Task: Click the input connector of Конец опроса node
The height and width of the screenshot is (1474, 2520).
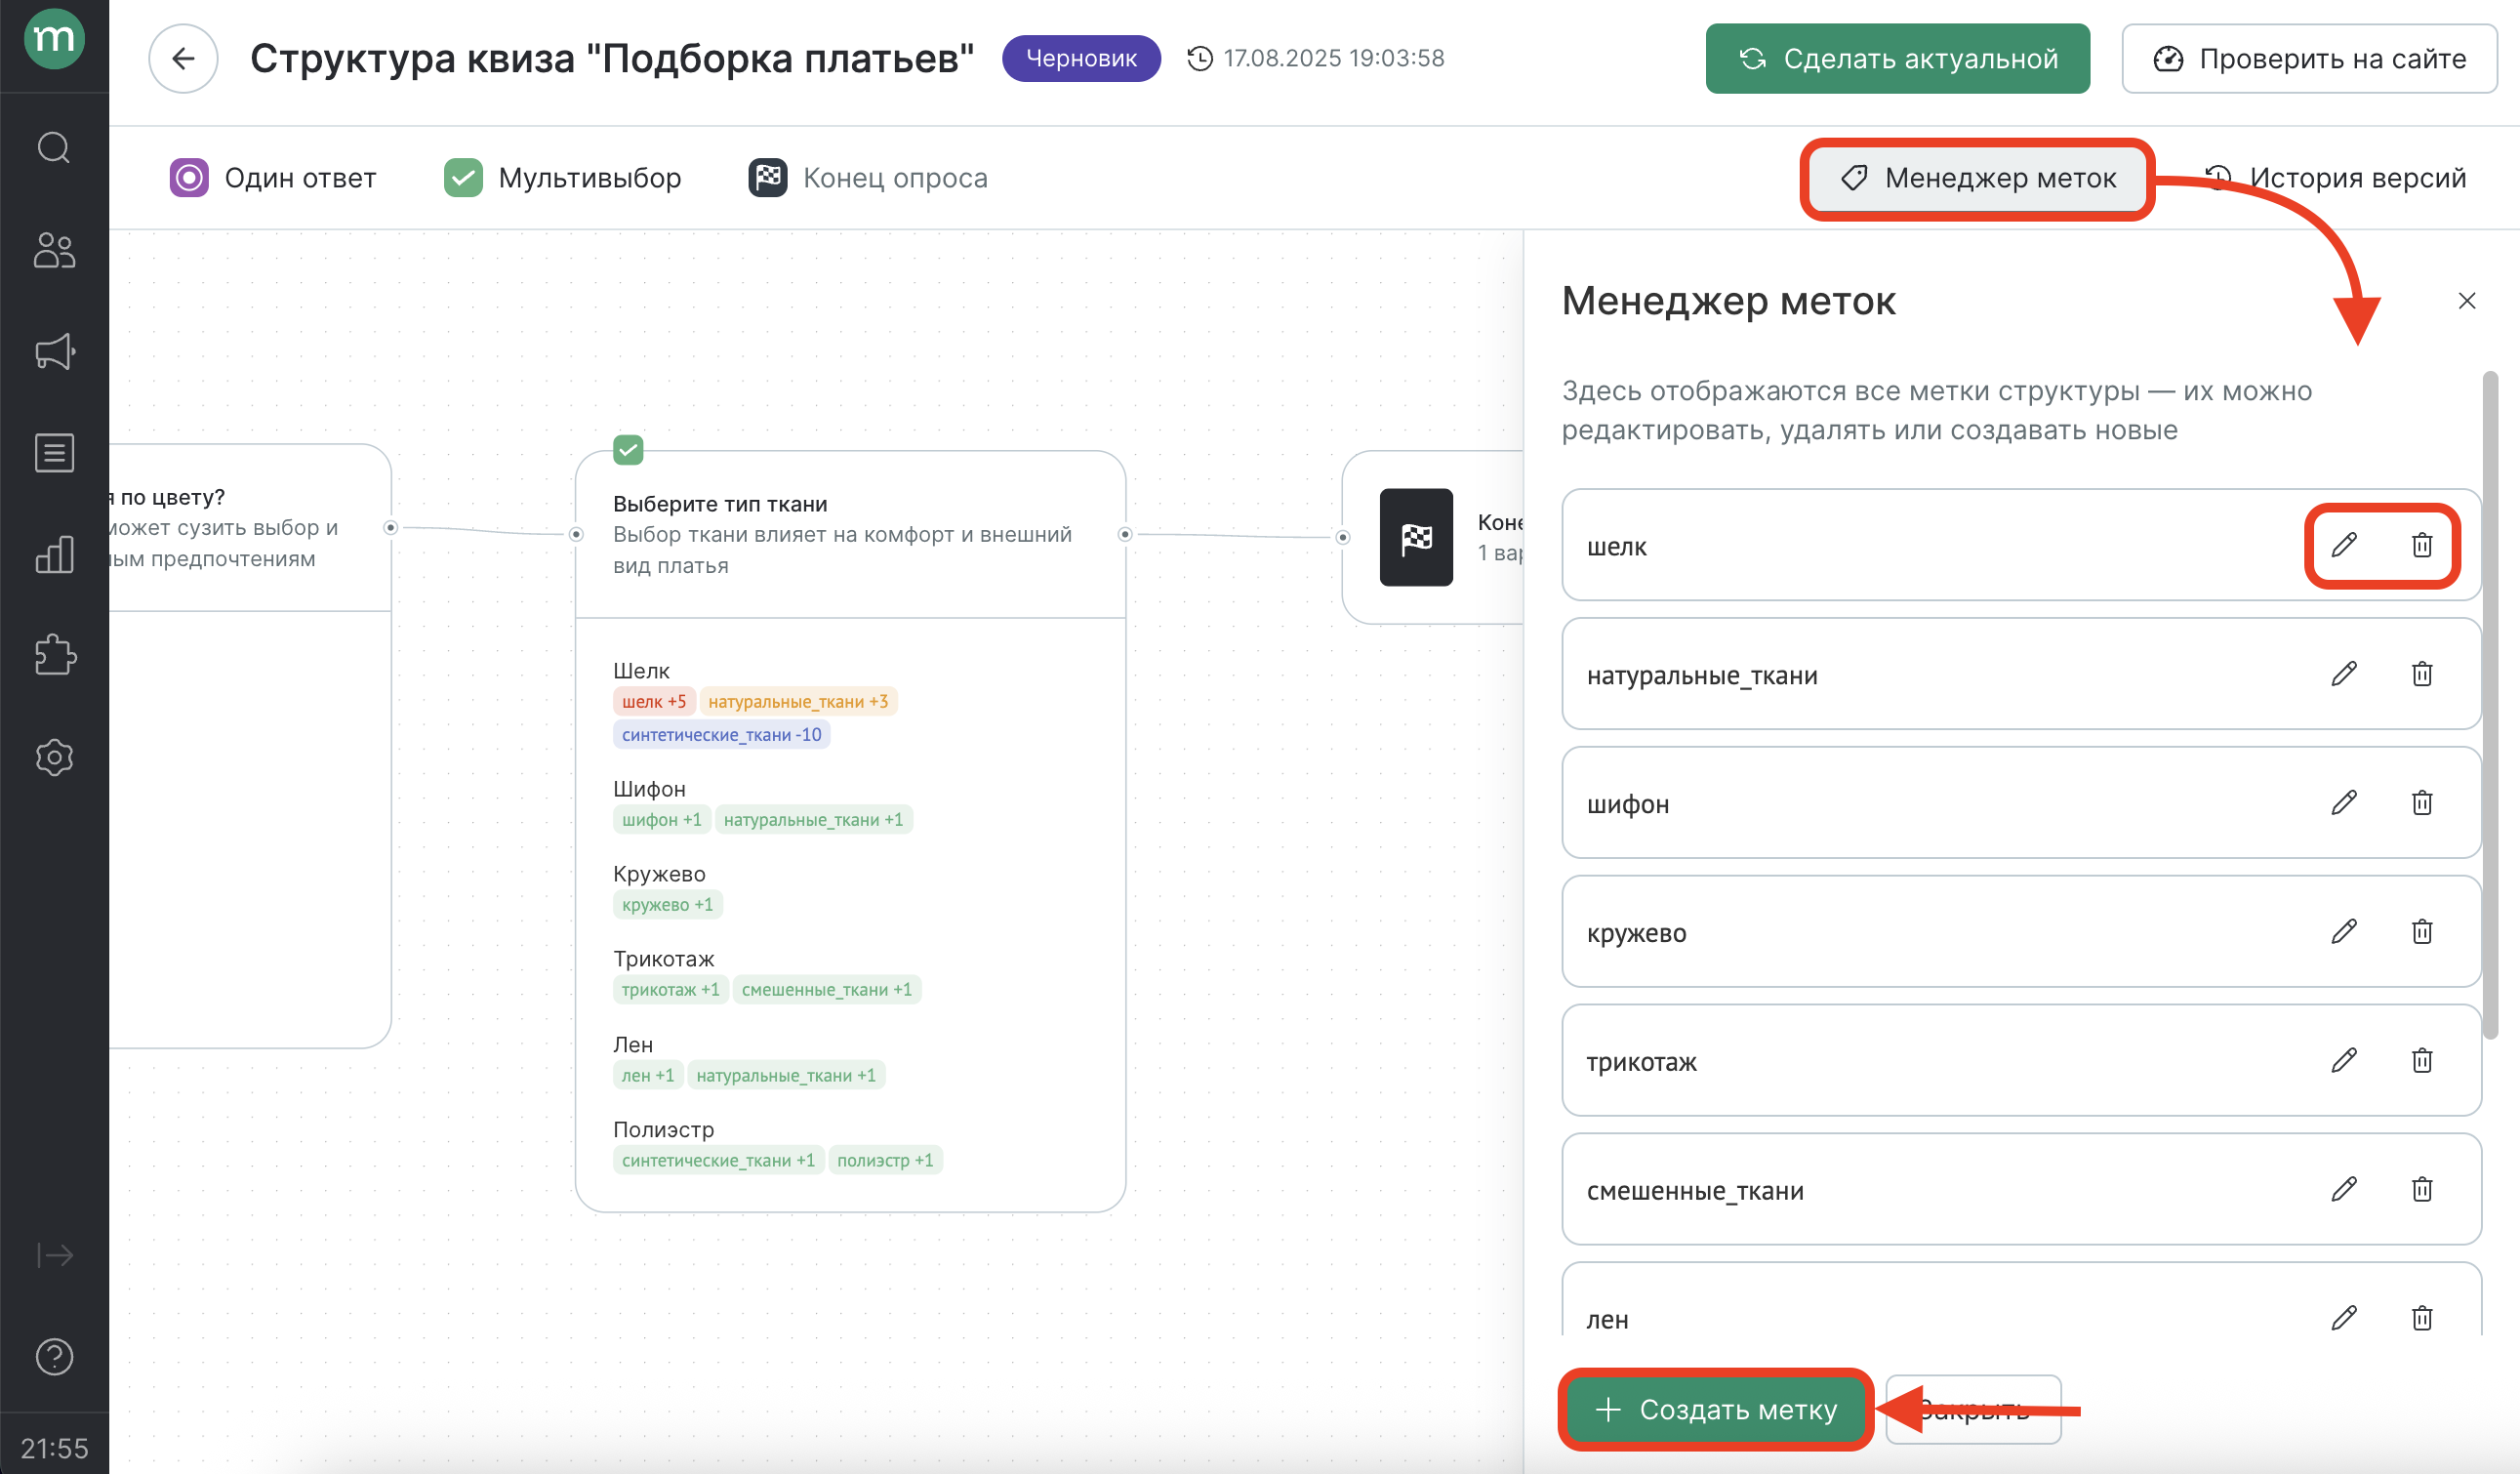Action: tap(1343, 538)
